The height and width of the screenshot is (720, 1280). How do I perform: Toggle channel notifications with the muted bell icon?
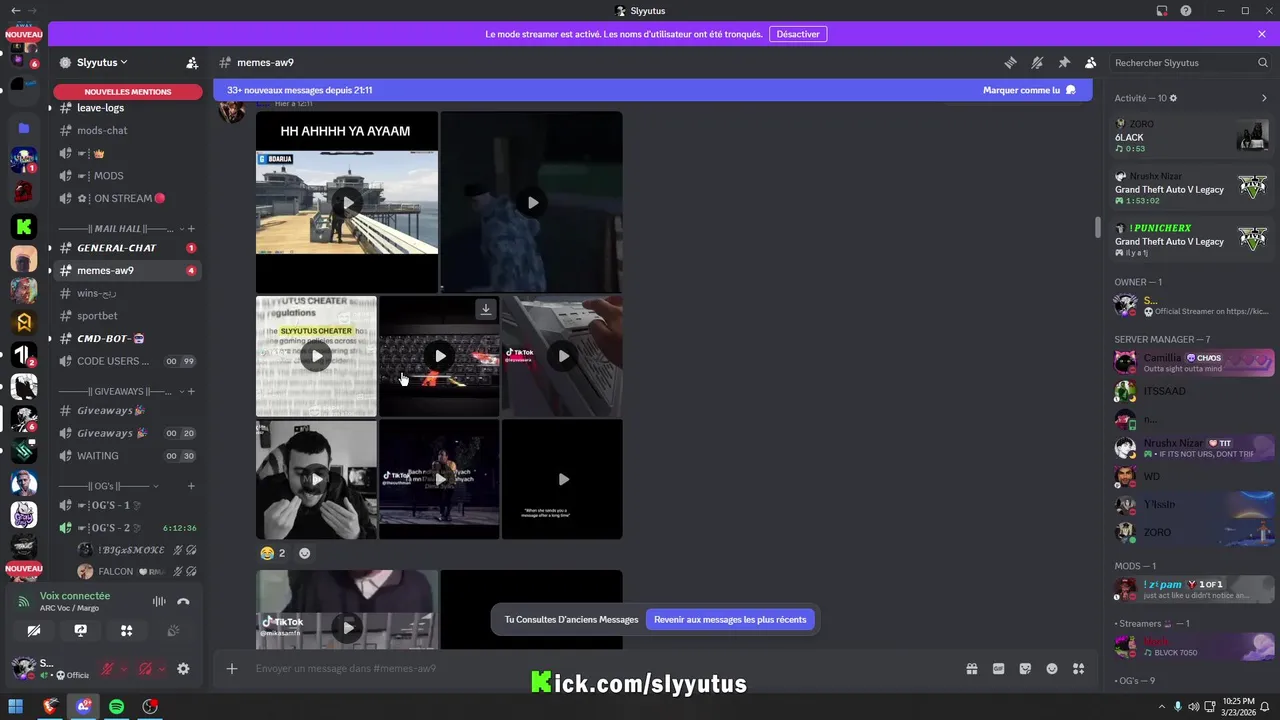[x=1037, y=62]
